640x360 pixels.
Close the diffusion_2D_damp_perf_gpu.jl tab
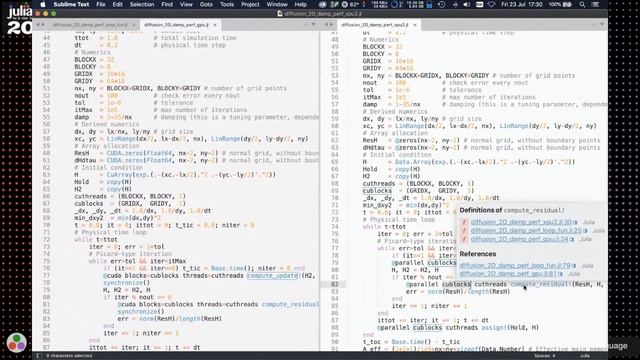215,25
